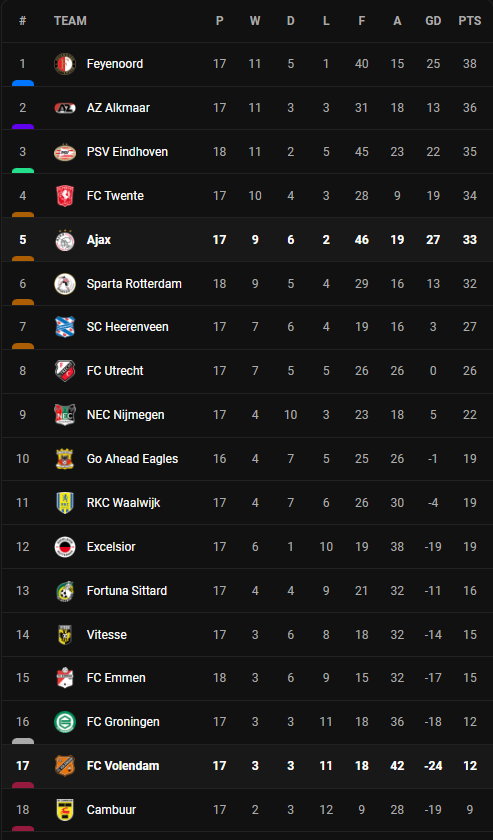Click the PTS column header
Viewport: 493px width, 840px height.
(469, 21)
